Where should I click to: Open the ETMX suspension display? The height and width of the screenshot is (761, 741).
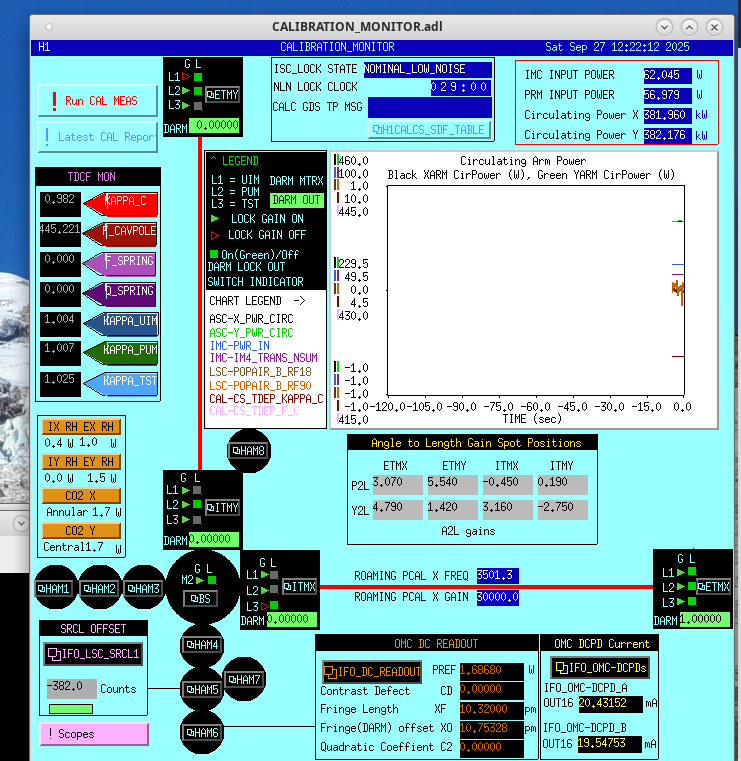(713, 586)
